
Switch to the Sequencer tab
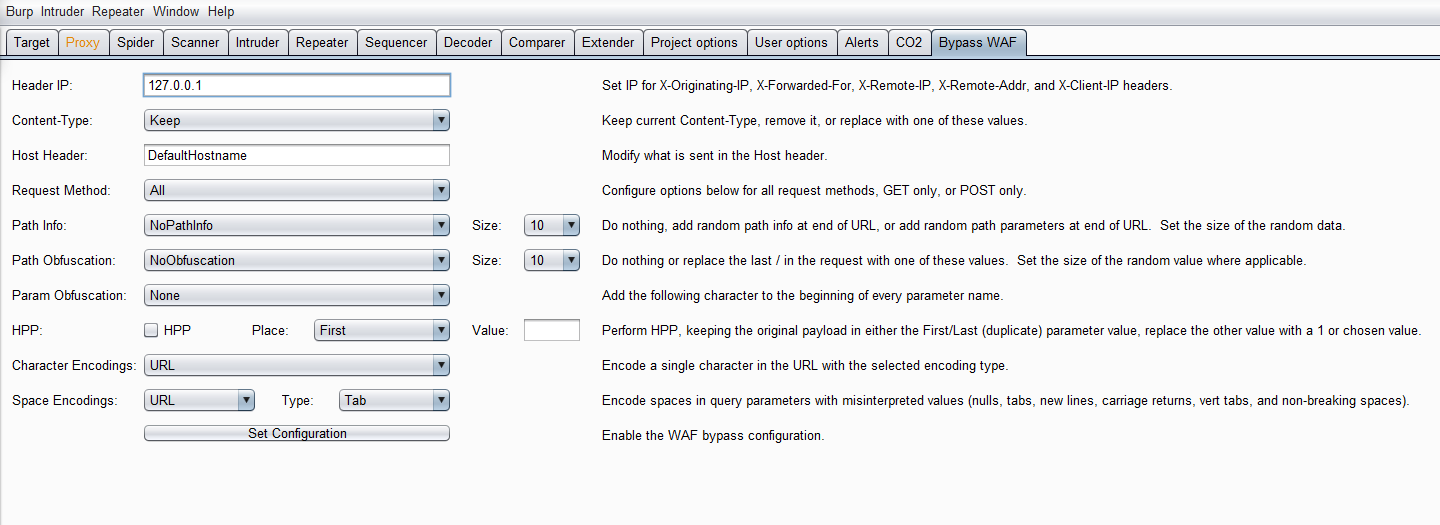[x=396, y=42]
